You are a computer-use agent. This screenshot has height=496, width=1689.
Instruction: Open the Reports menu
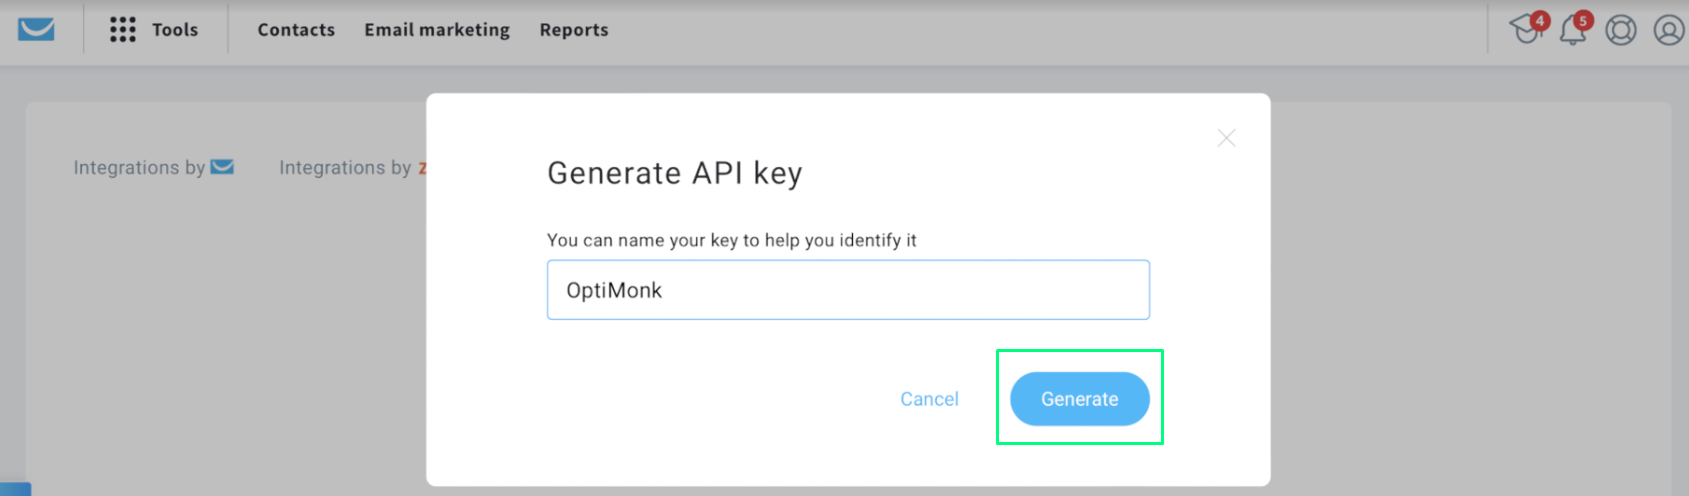[x=574, y=30]
